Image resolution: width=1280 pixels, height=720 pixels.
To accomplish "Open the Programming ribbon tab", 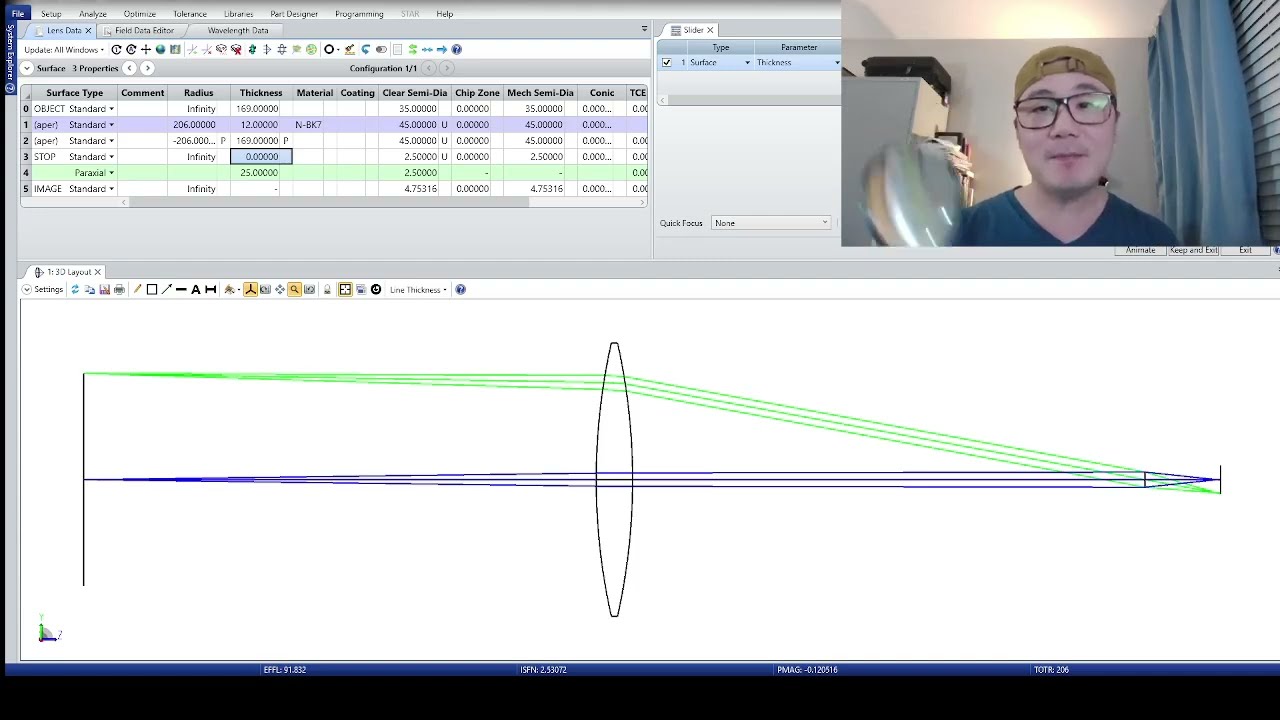I will coord(359,14).
